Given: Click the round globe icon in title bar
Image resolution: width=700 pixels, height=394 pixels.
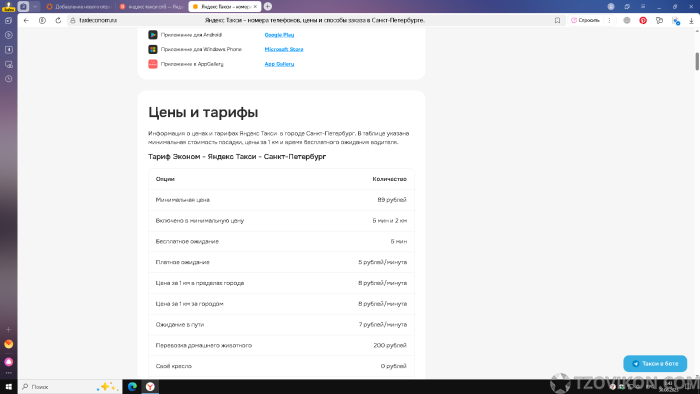Looking at the screenshot, I should tap(611, 6).
